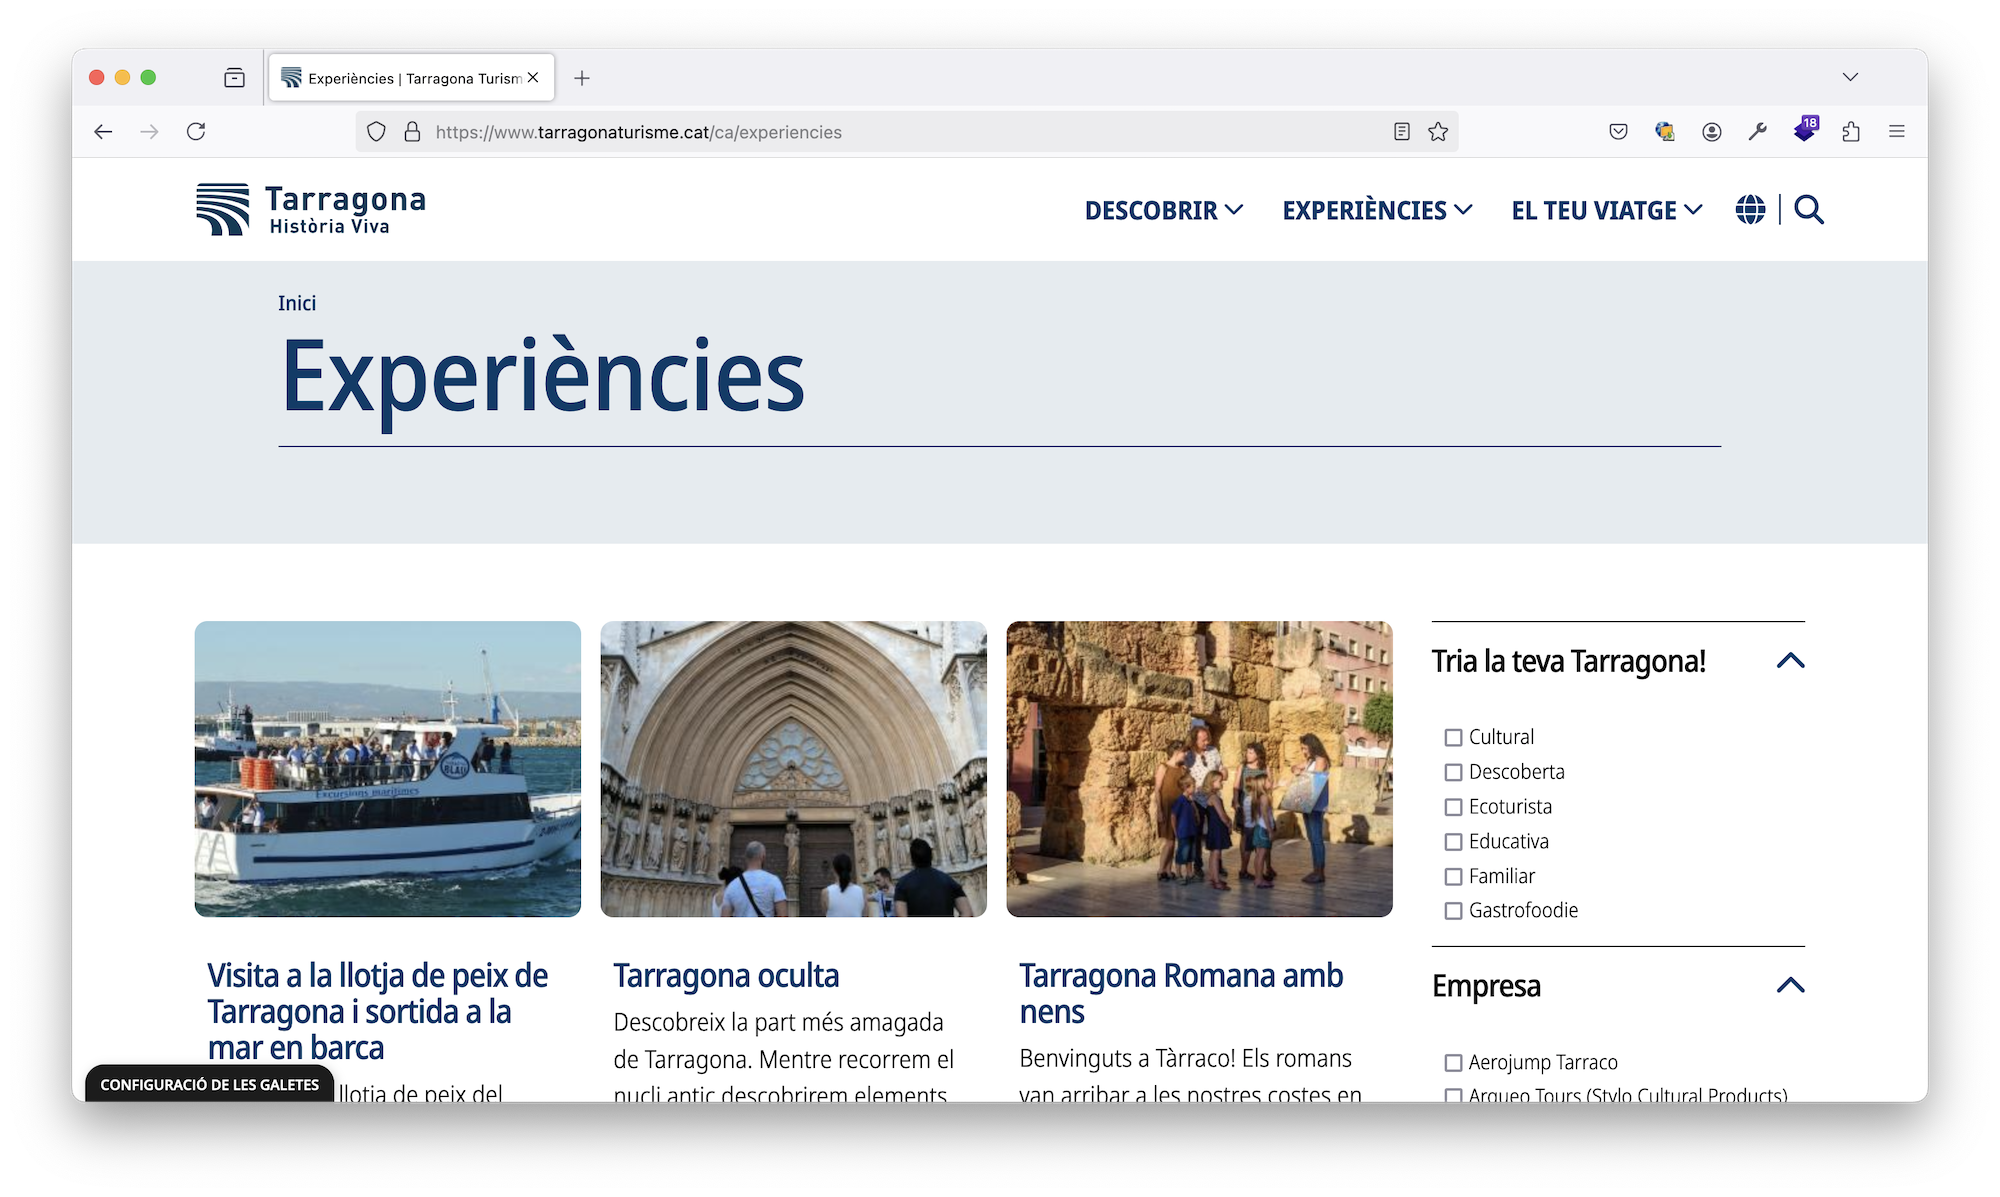The height and width of the screenshot is (1197, 2000).
Task: Check the Cultural filter checkbox
Action: (1453, 738)
